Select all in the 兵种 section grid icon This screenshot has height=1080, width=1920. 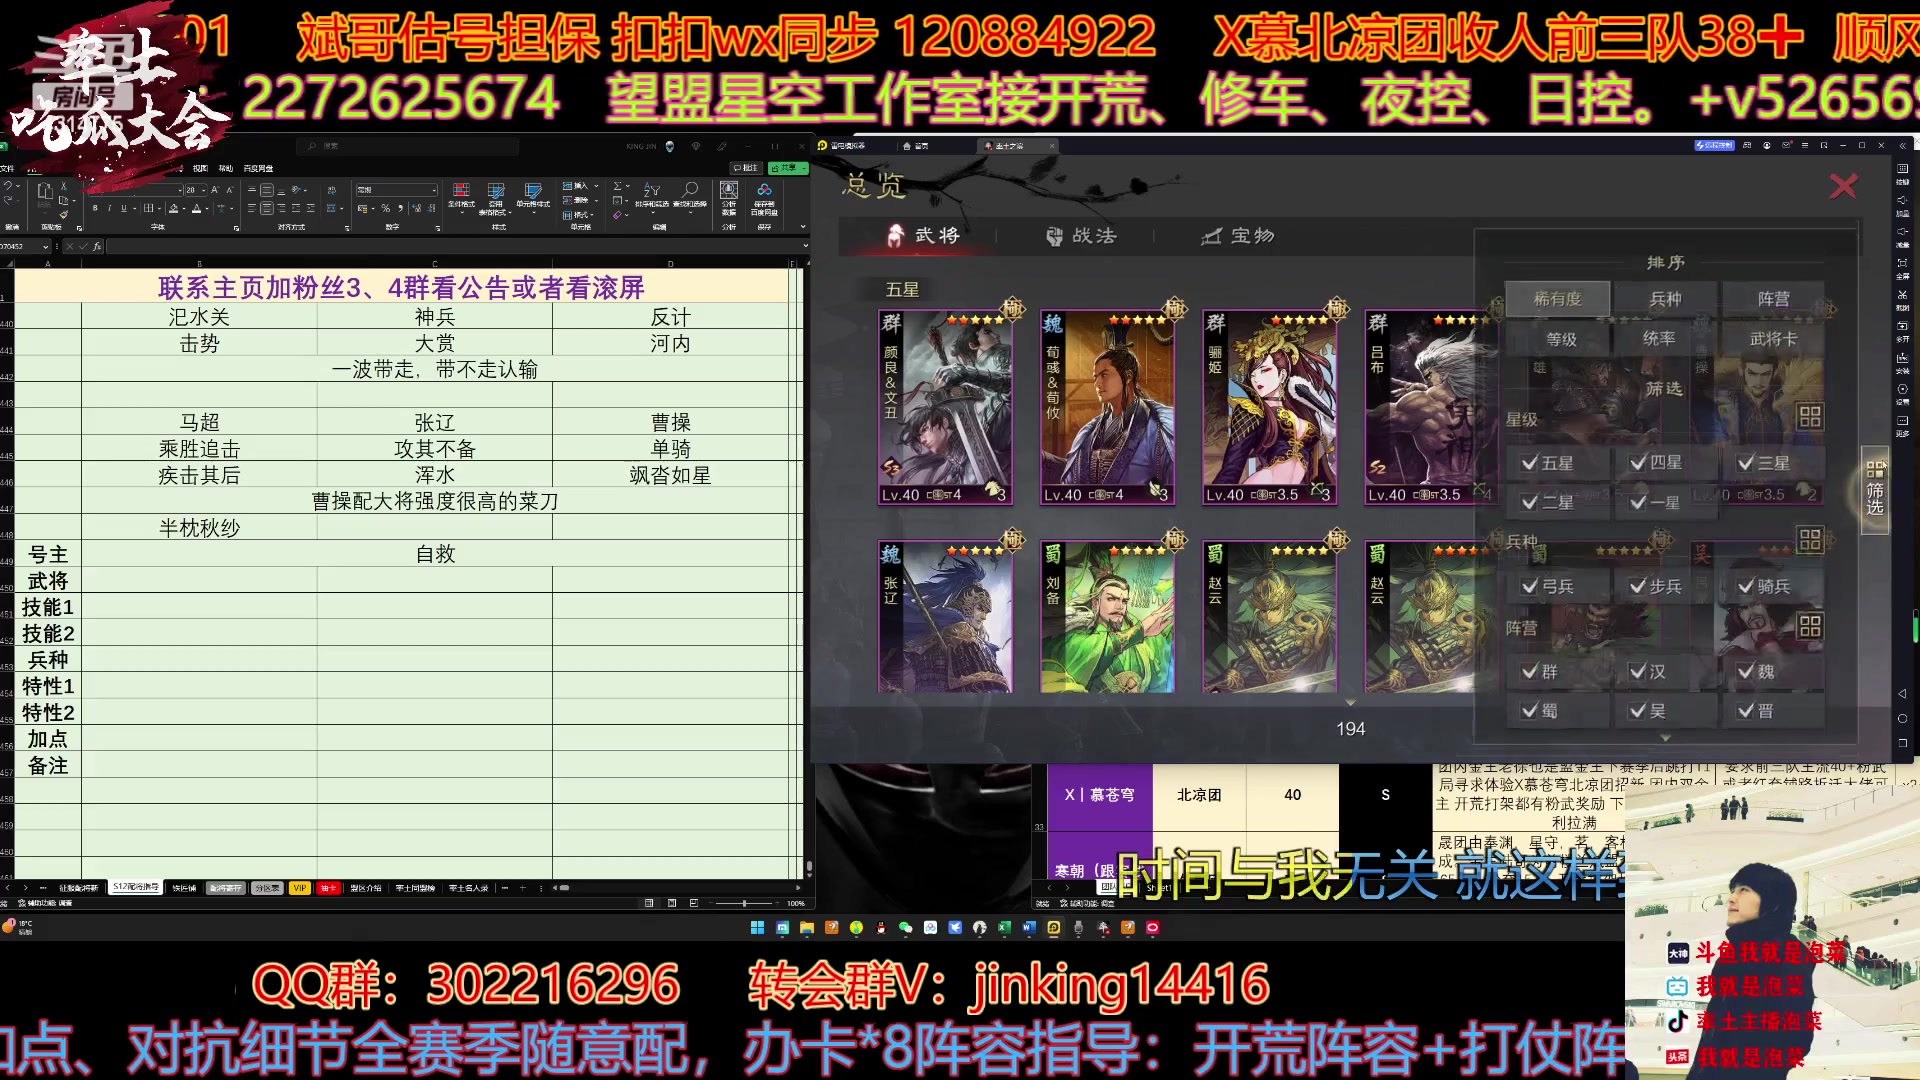coord(1810,540)
